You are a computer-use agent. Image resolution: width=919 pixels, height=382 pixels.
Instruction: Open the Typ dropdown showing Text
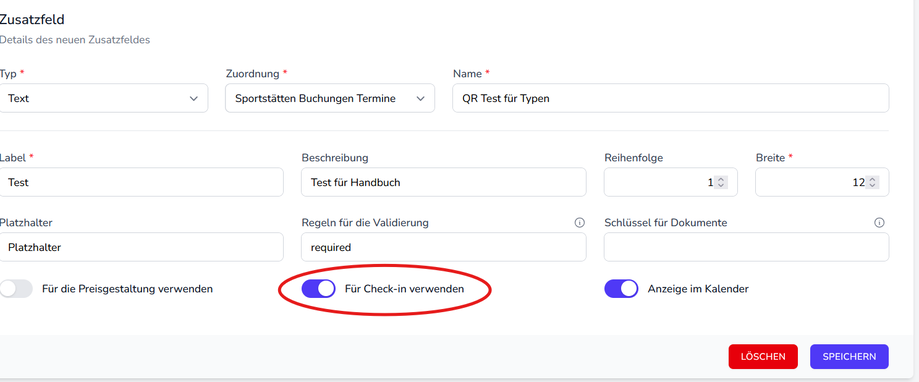[104, 98]
